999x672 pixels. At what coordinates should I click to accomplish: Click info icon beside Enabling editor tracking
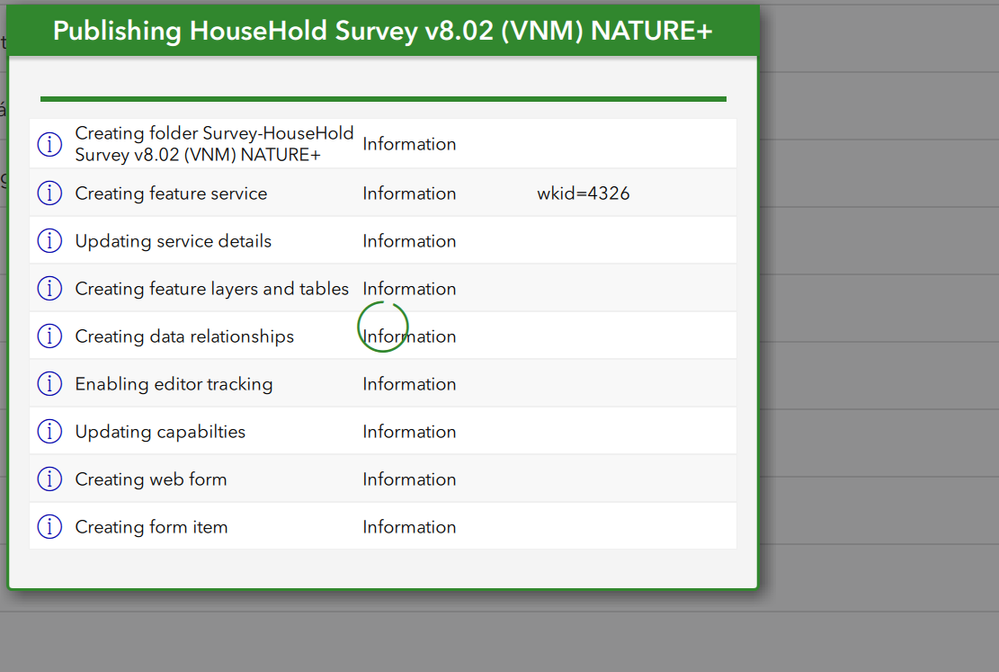(x=50, y=384)
